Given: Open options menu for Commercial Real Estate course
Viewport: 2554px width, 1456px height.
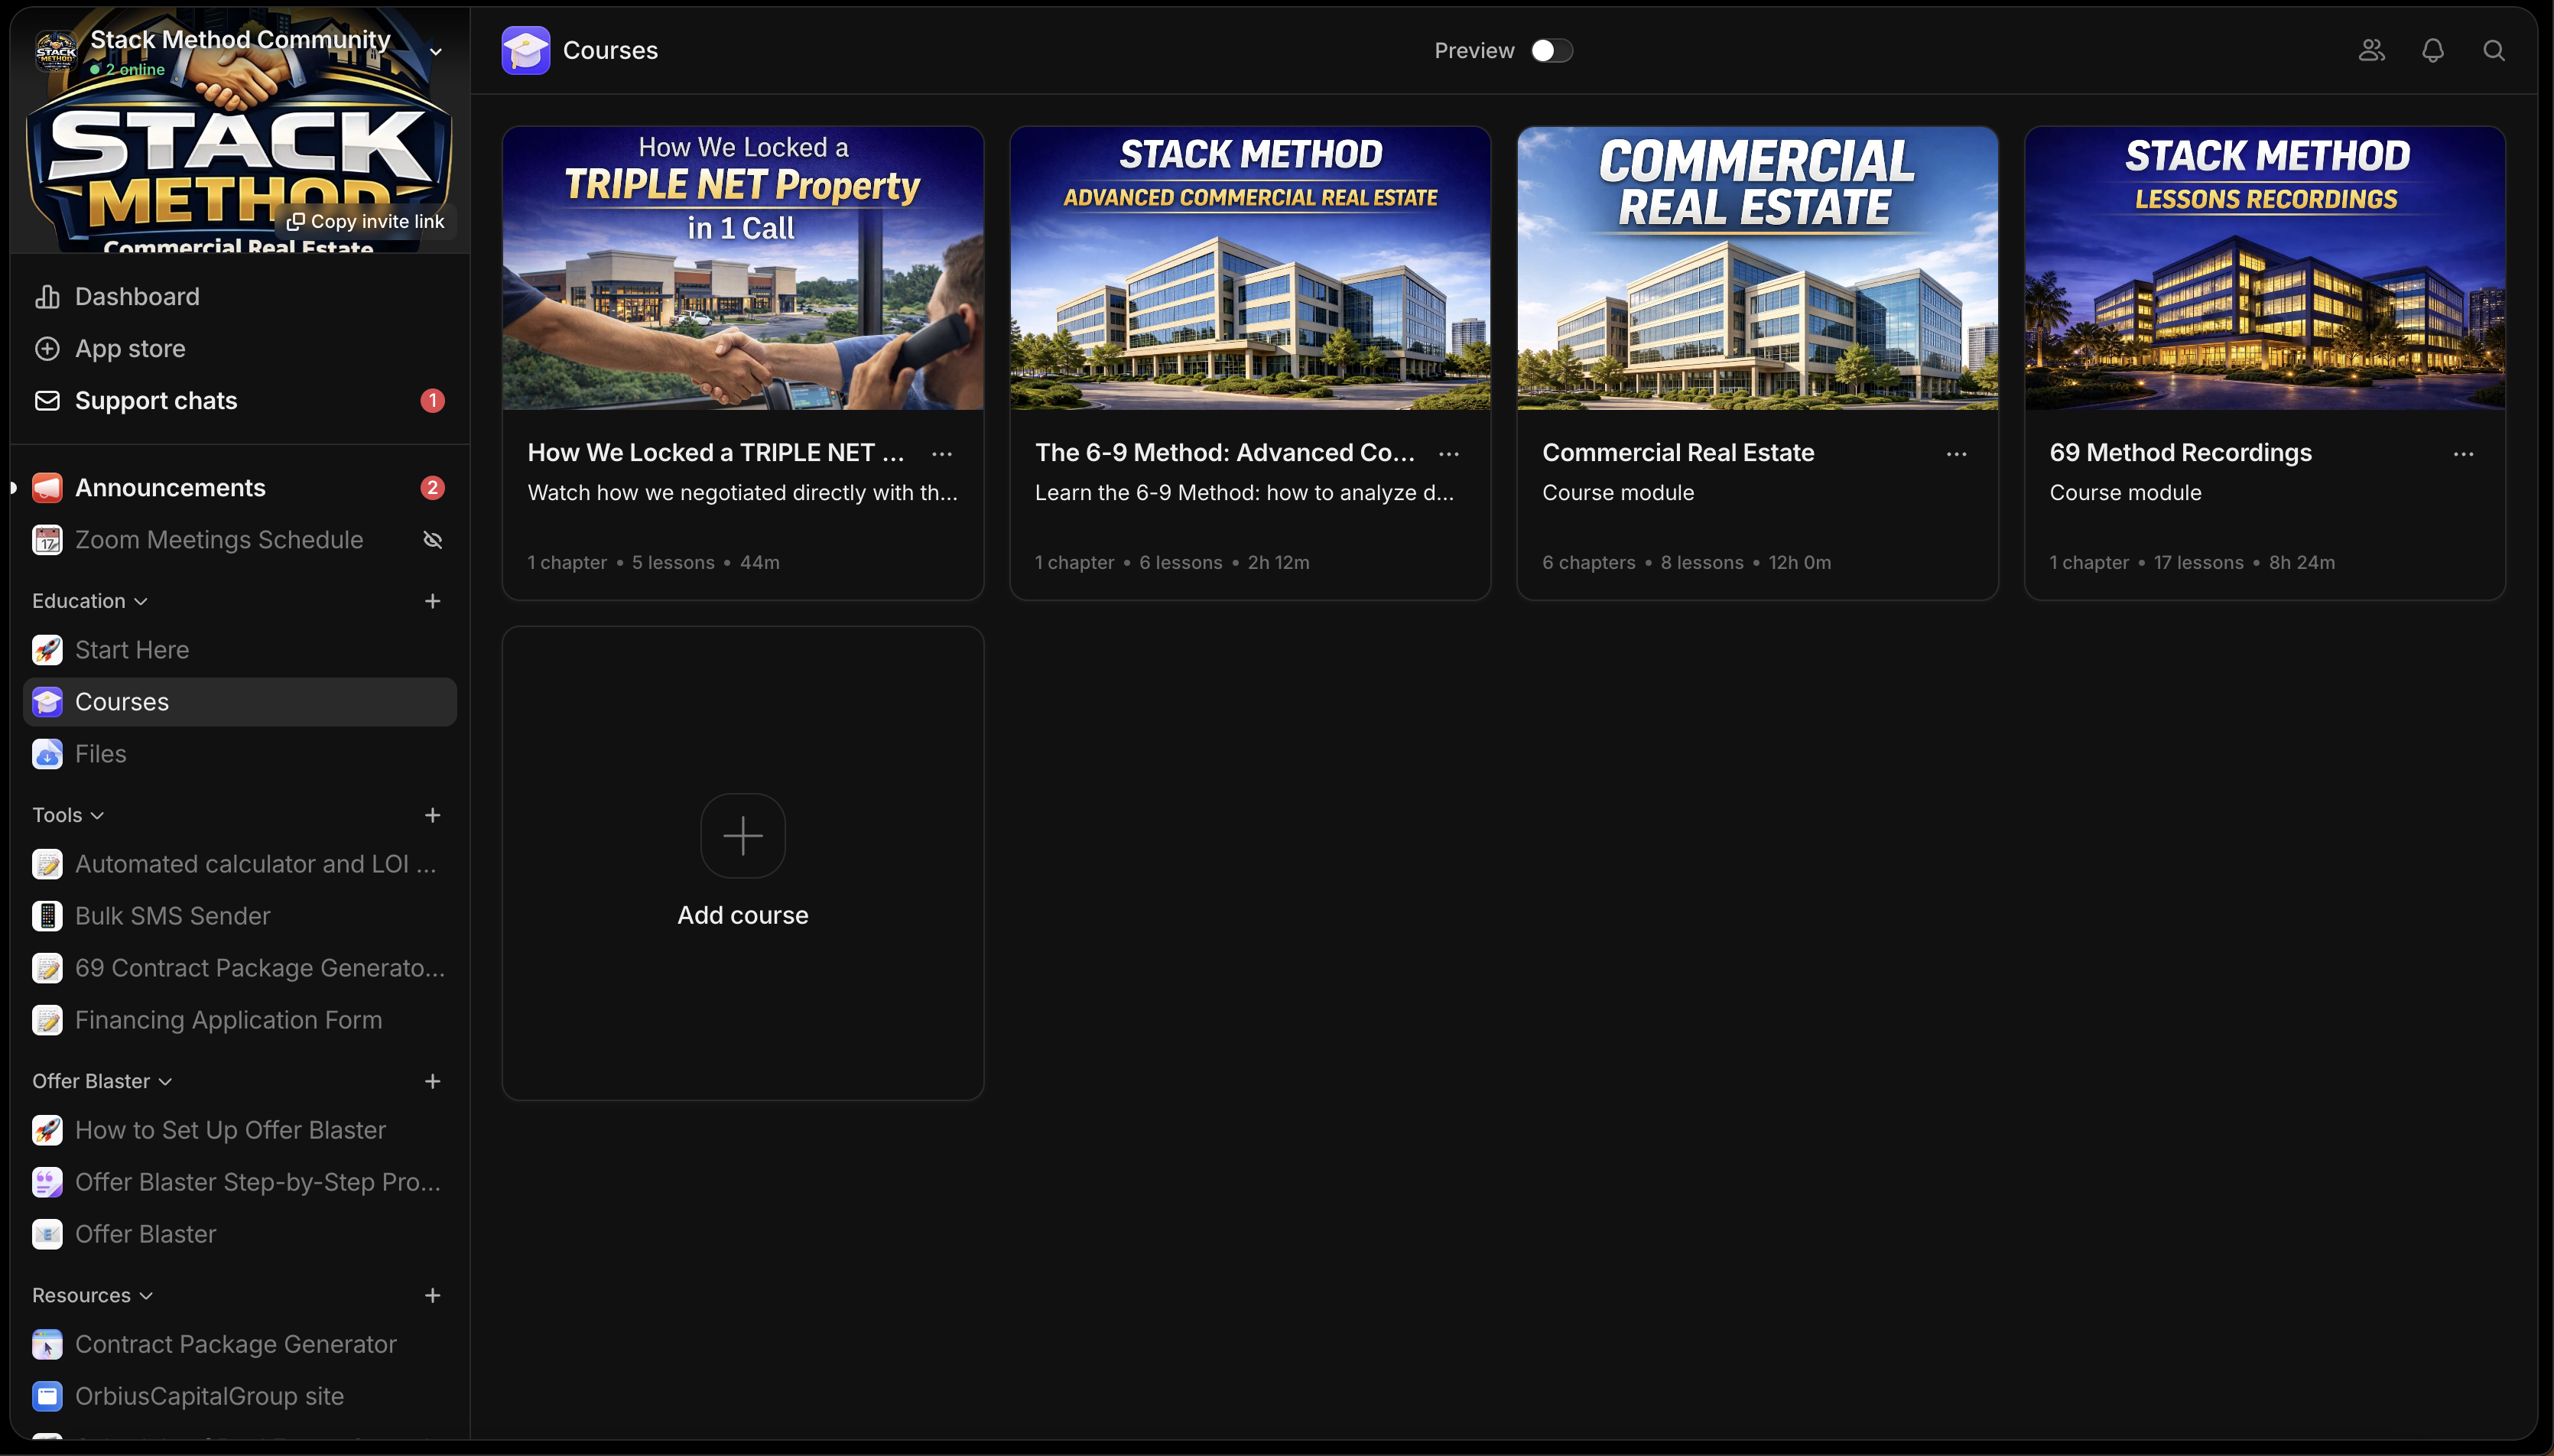Looking at the screenshot, I should [1956, 454].
